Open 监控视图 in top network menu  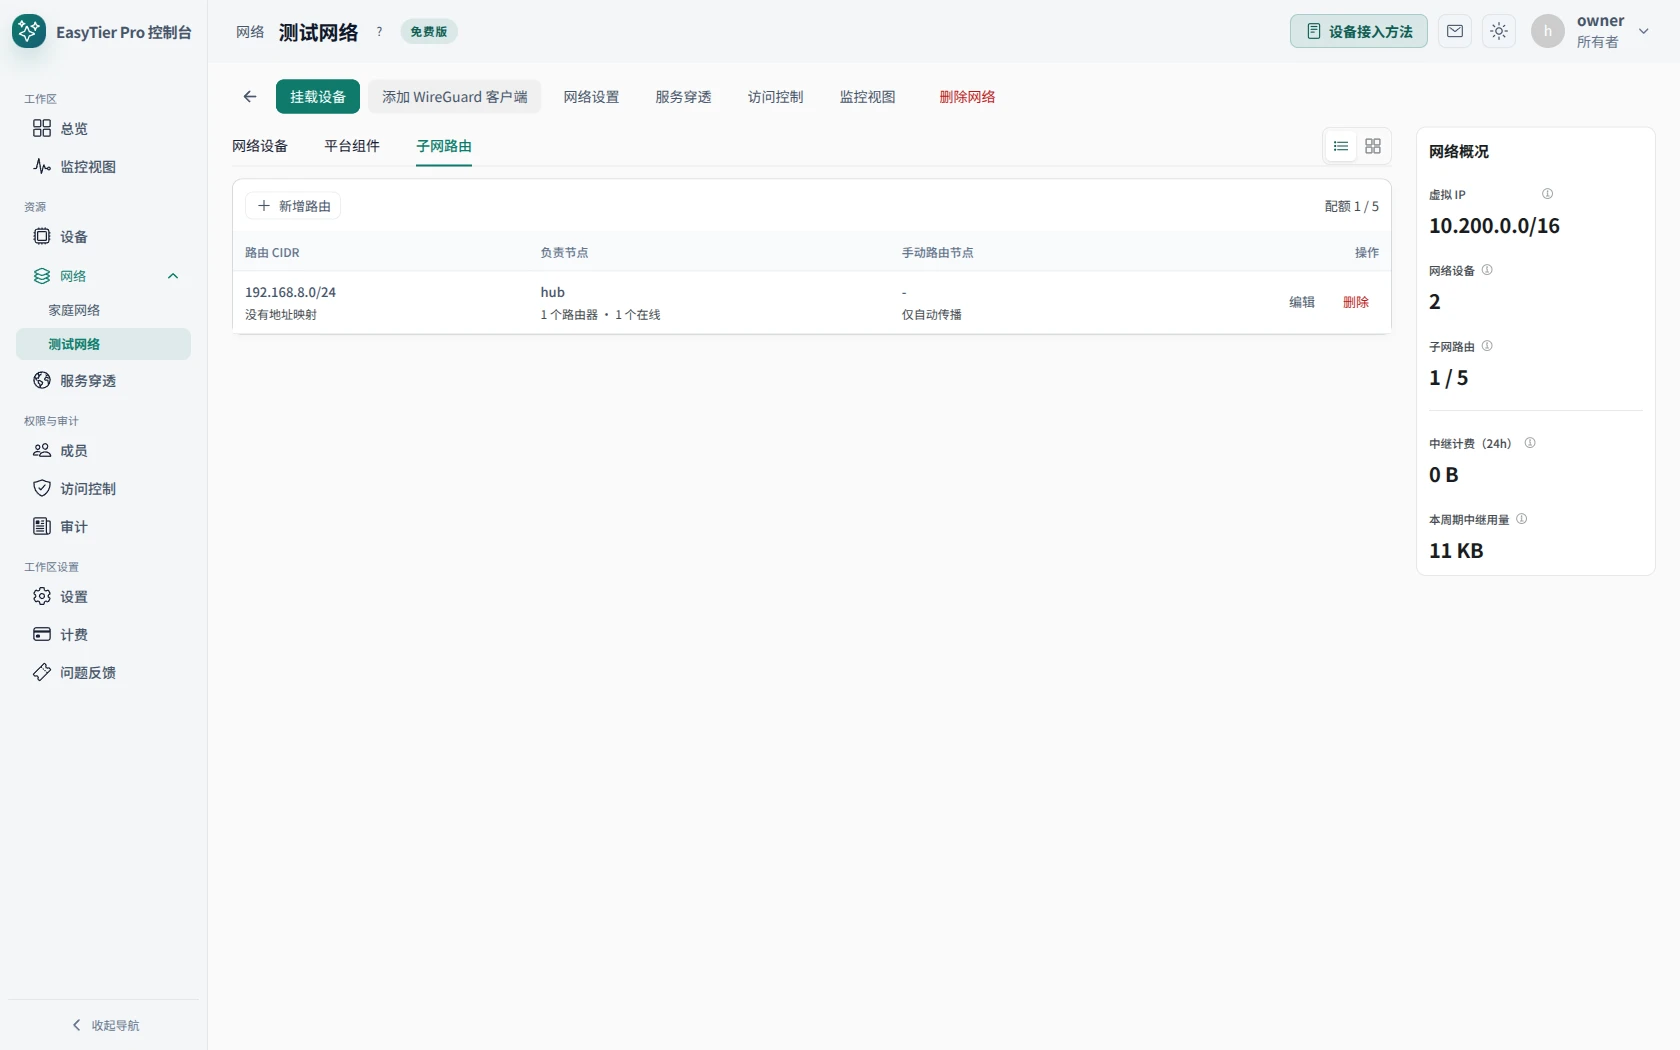click(867, 97)
